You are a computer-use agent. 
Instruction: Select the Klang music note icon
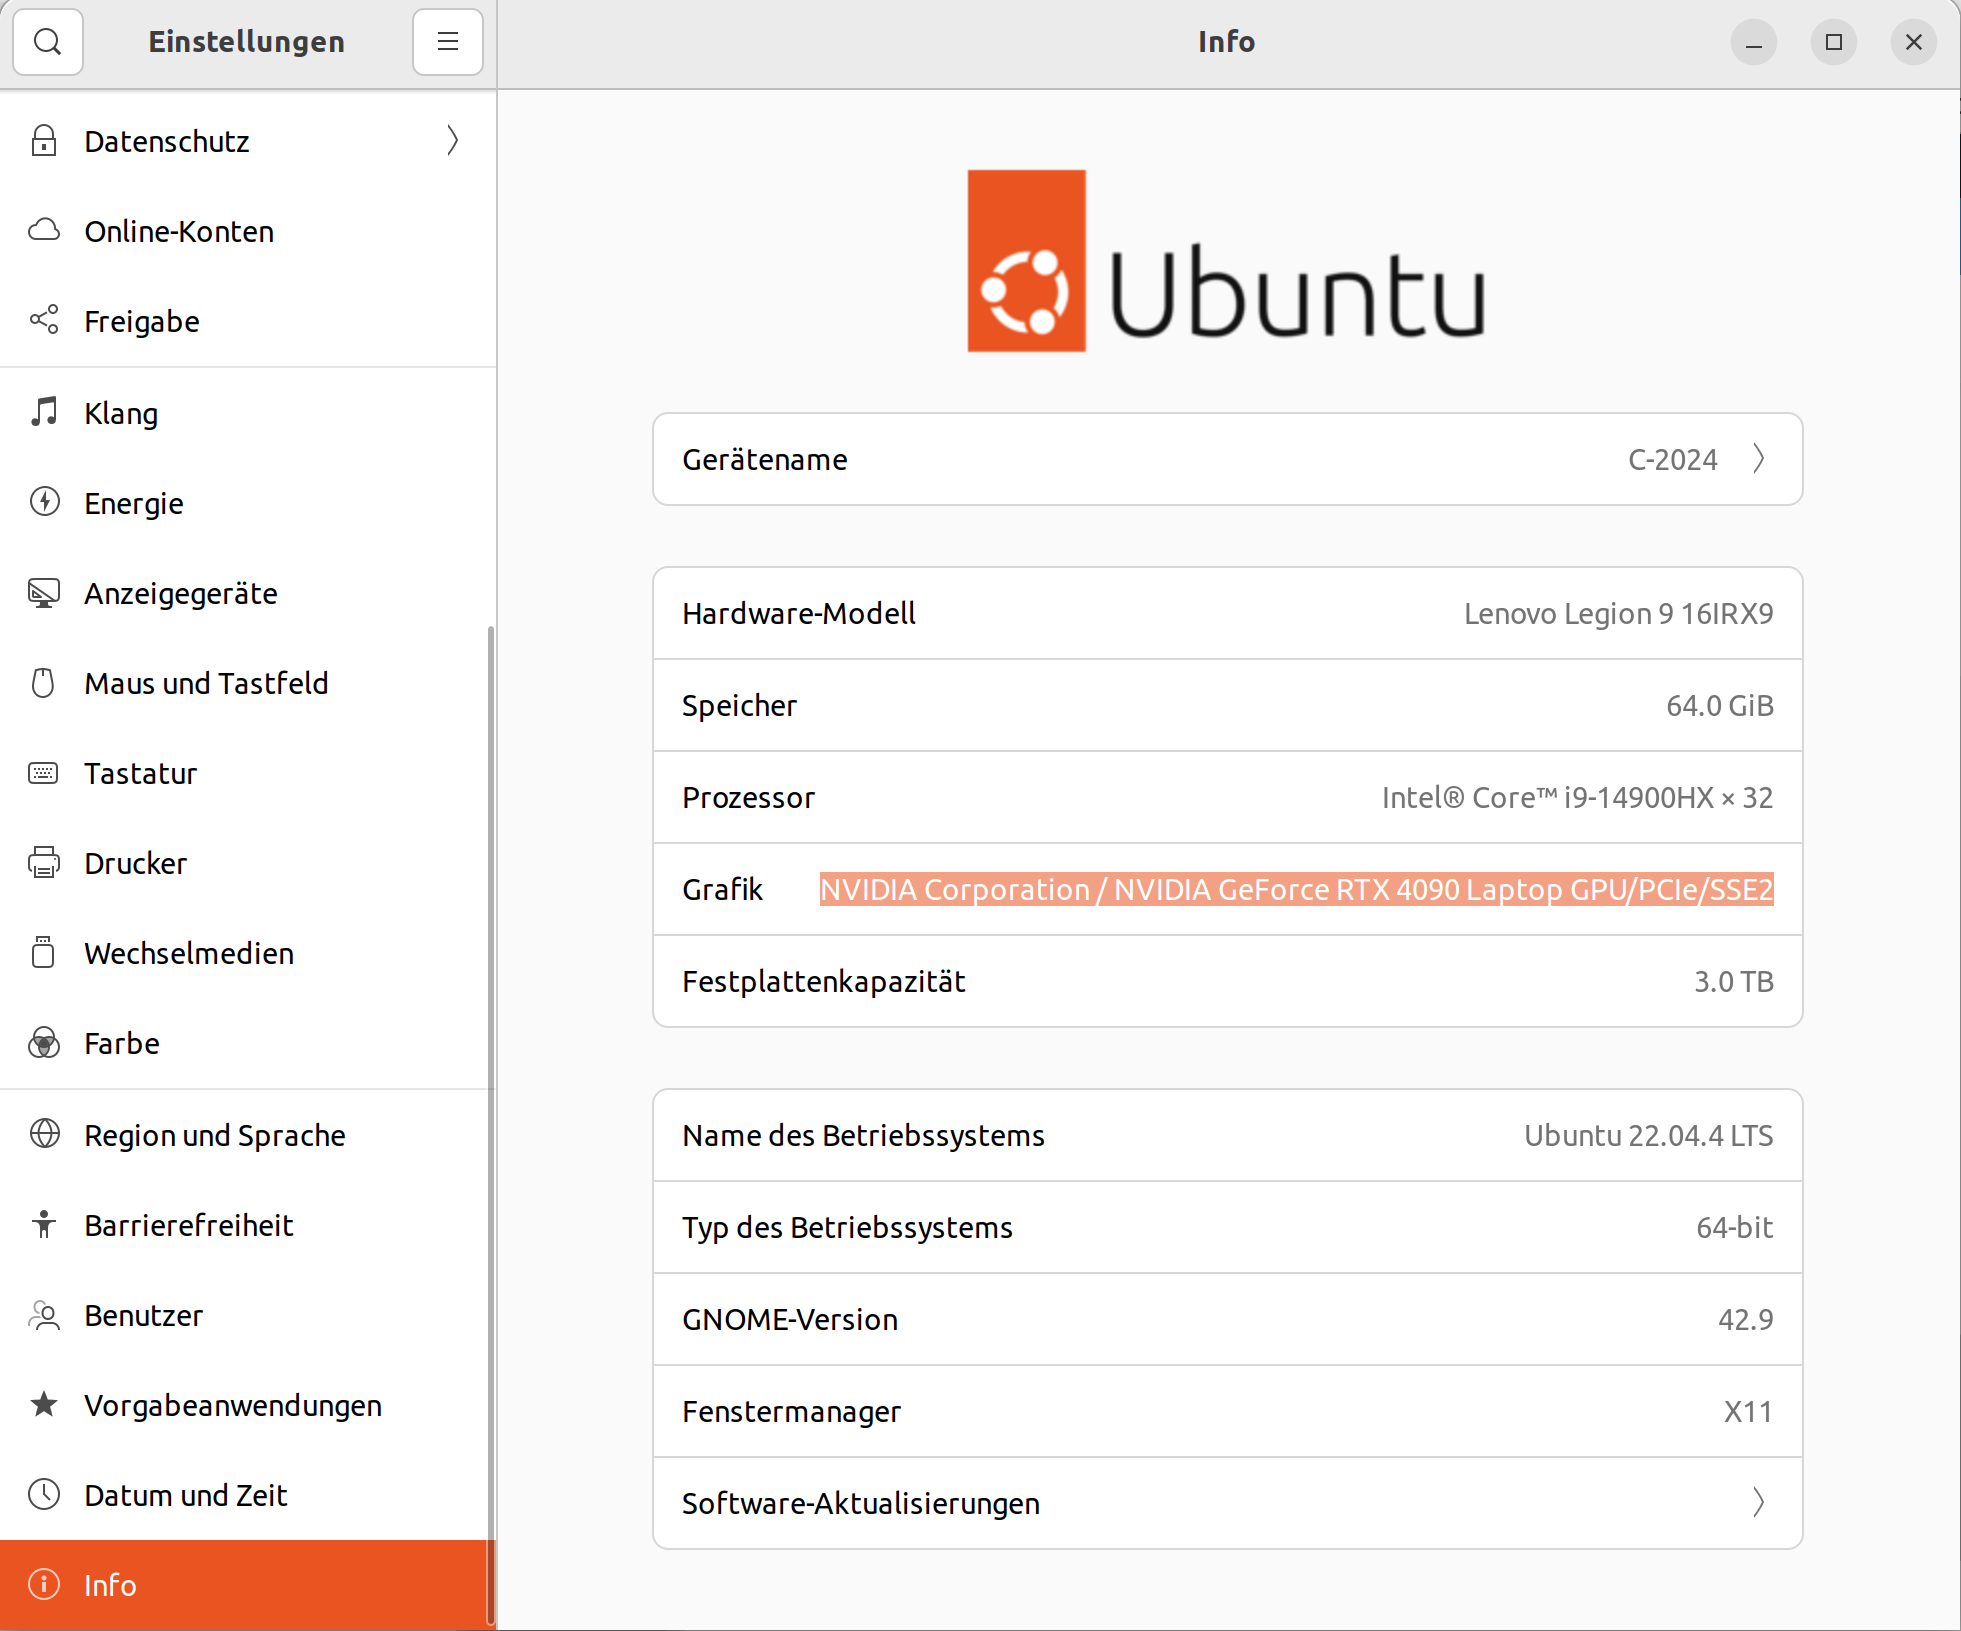44,413
